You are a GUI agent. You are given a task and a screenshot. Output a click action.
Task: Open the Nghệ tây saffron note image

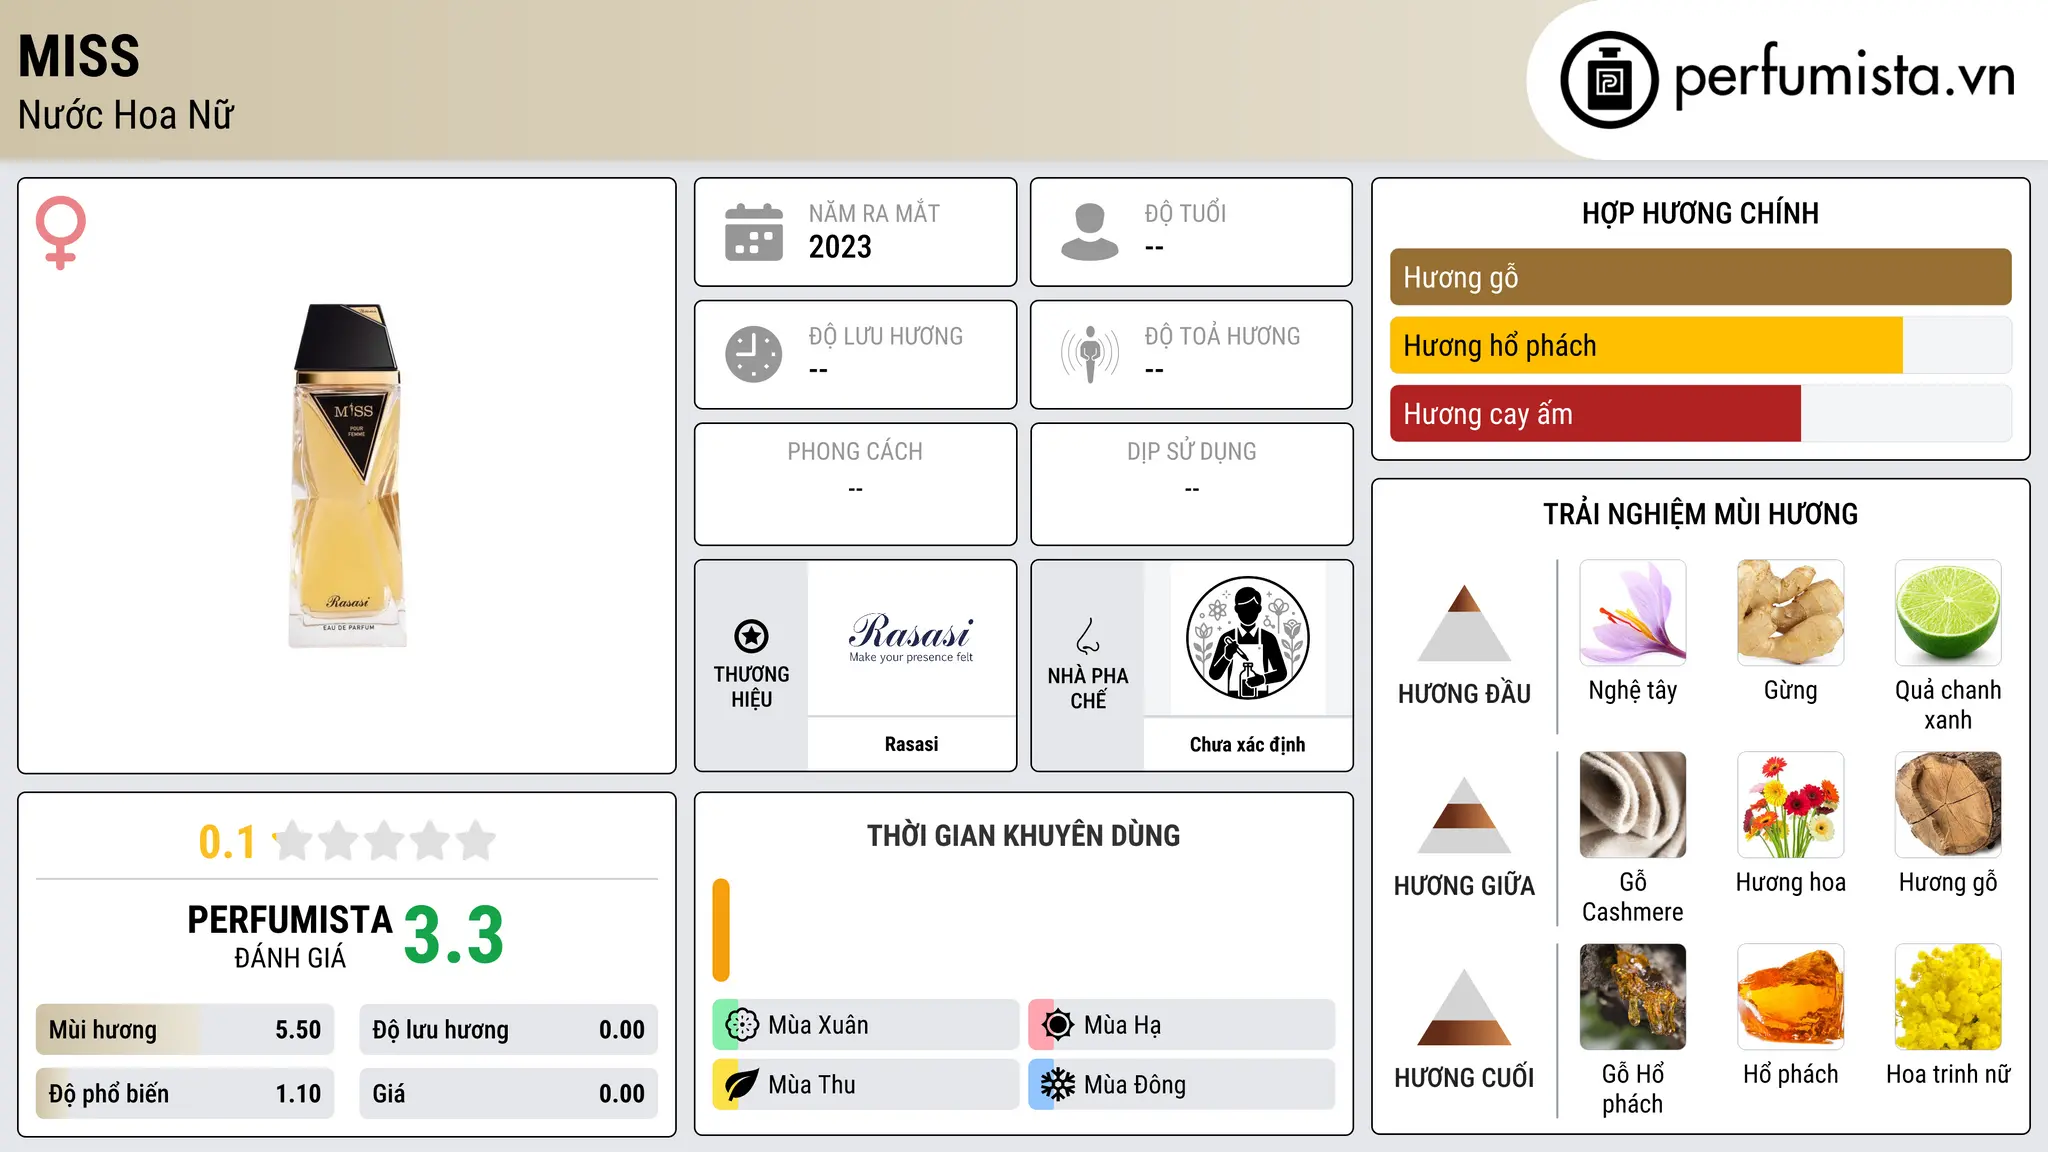click(1633, 613)
